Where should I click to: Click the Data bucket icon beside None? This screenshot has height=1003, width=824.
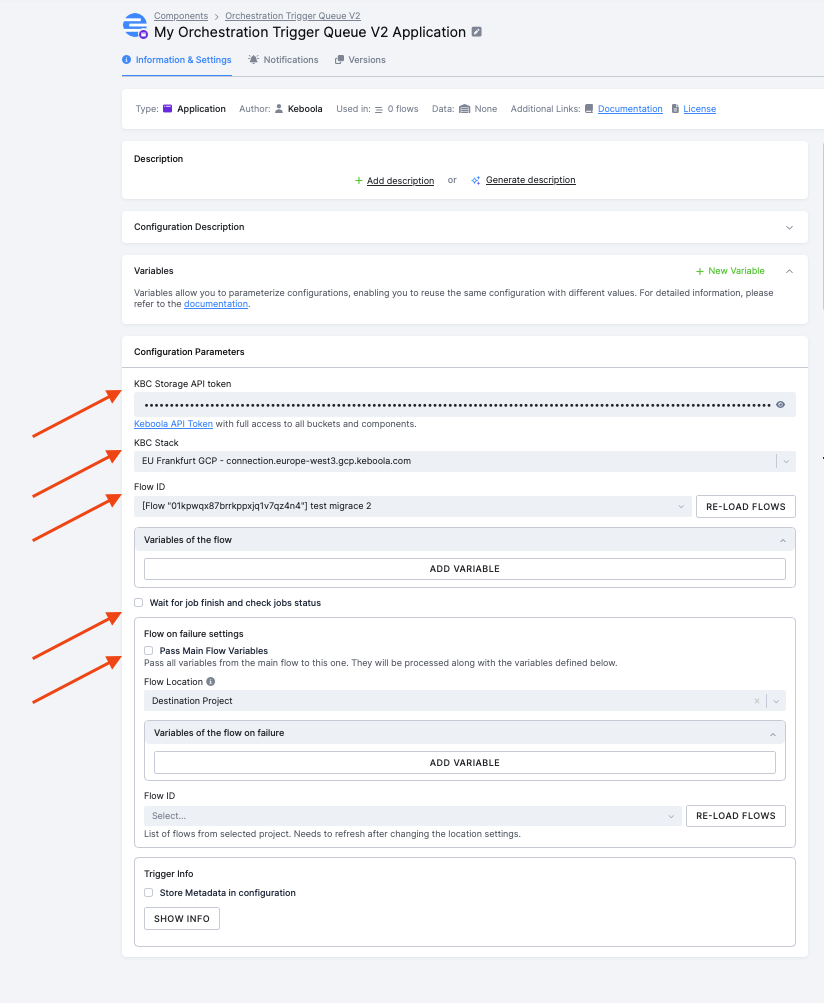point(464,109)
